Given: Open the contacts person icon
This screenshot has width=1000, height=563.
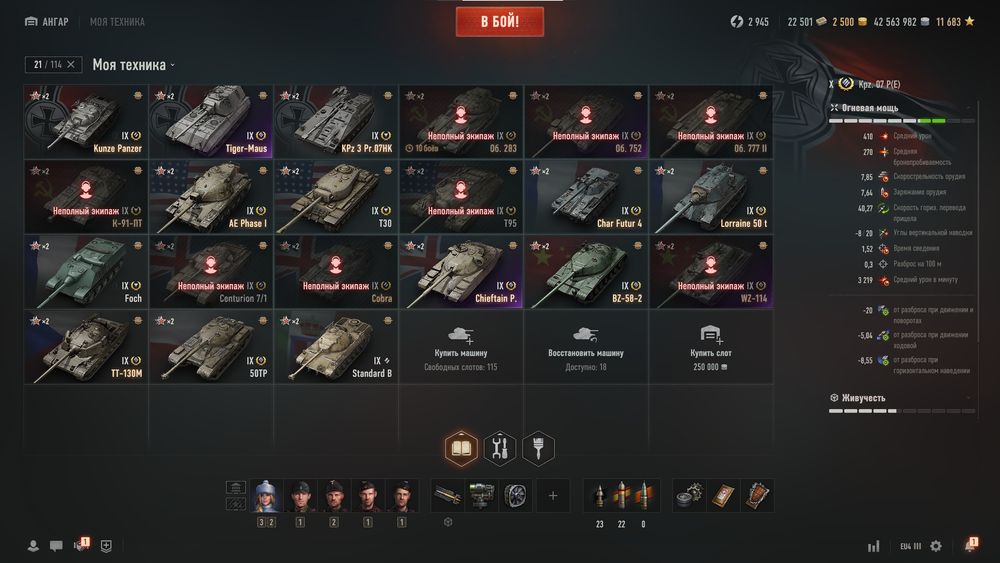Looking at the screenshot, I should 33,546.
